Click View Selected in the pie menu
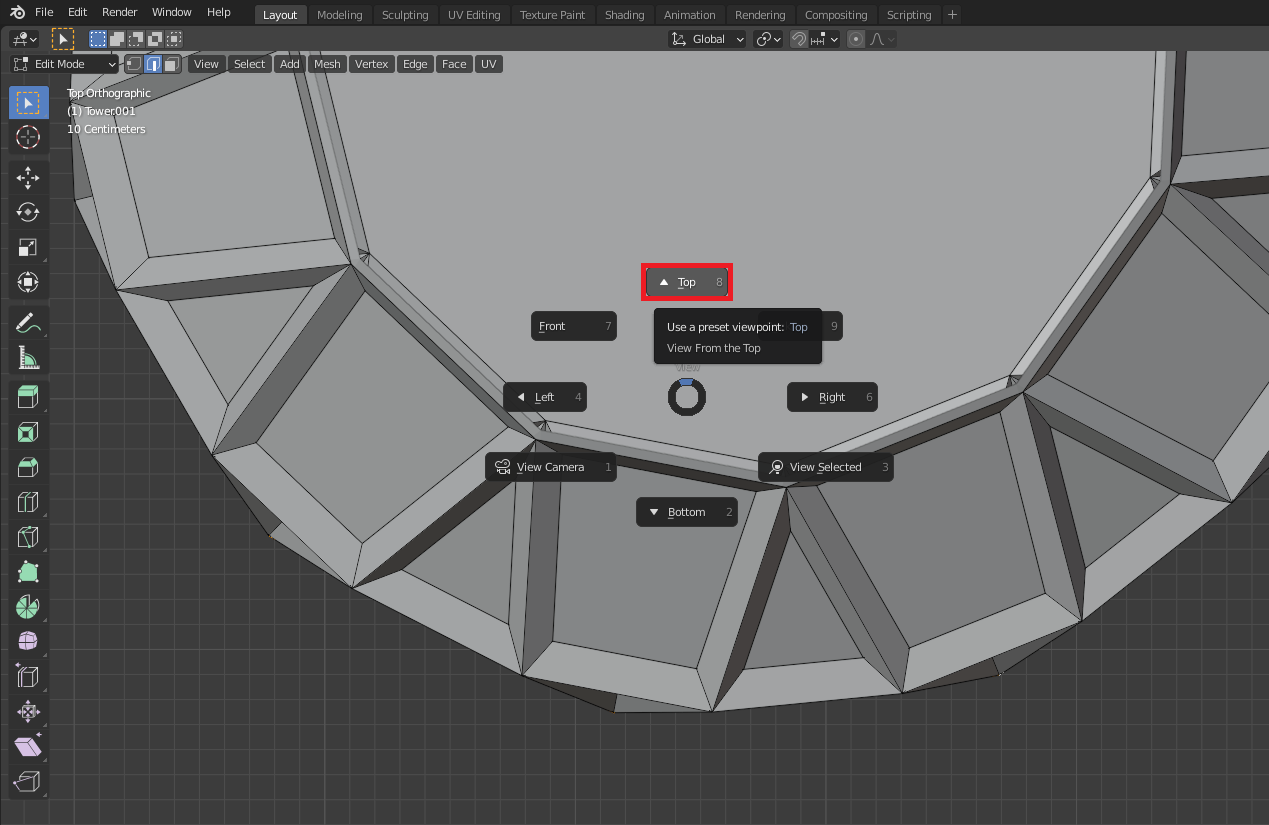The height and width of the screenshot is (825, 1269). coord(825,467)
